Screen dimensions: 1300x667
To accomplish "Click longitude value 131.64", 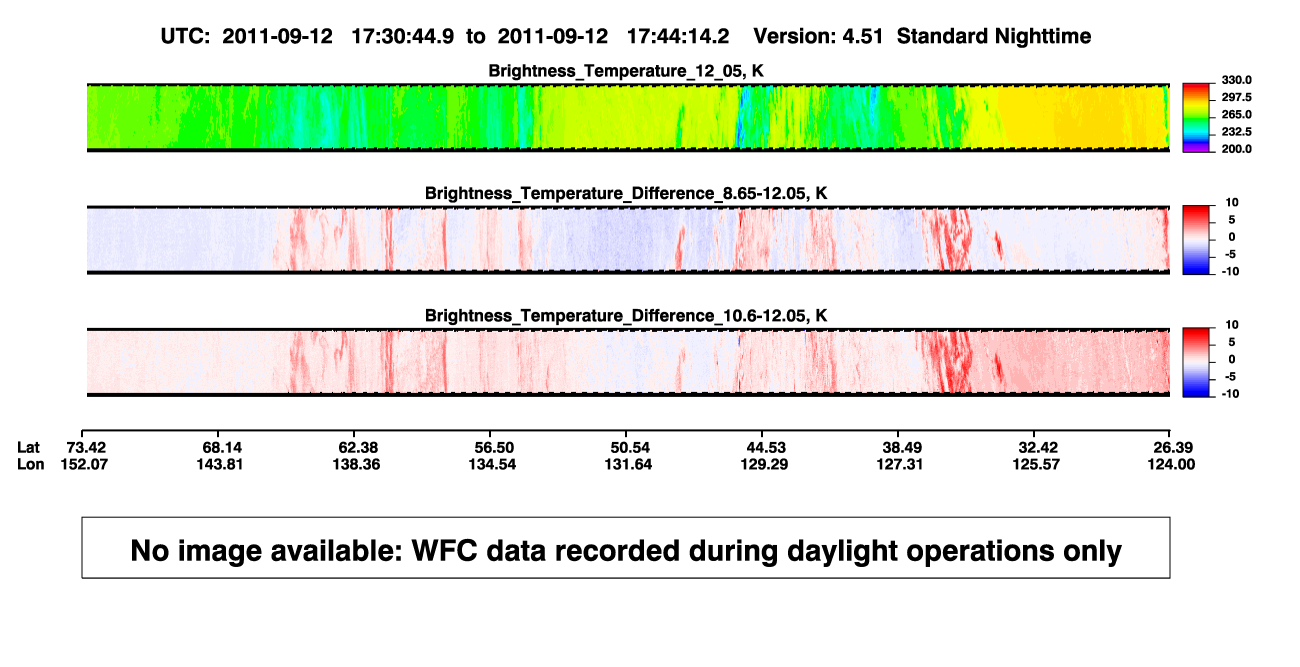I will point(628,465).
